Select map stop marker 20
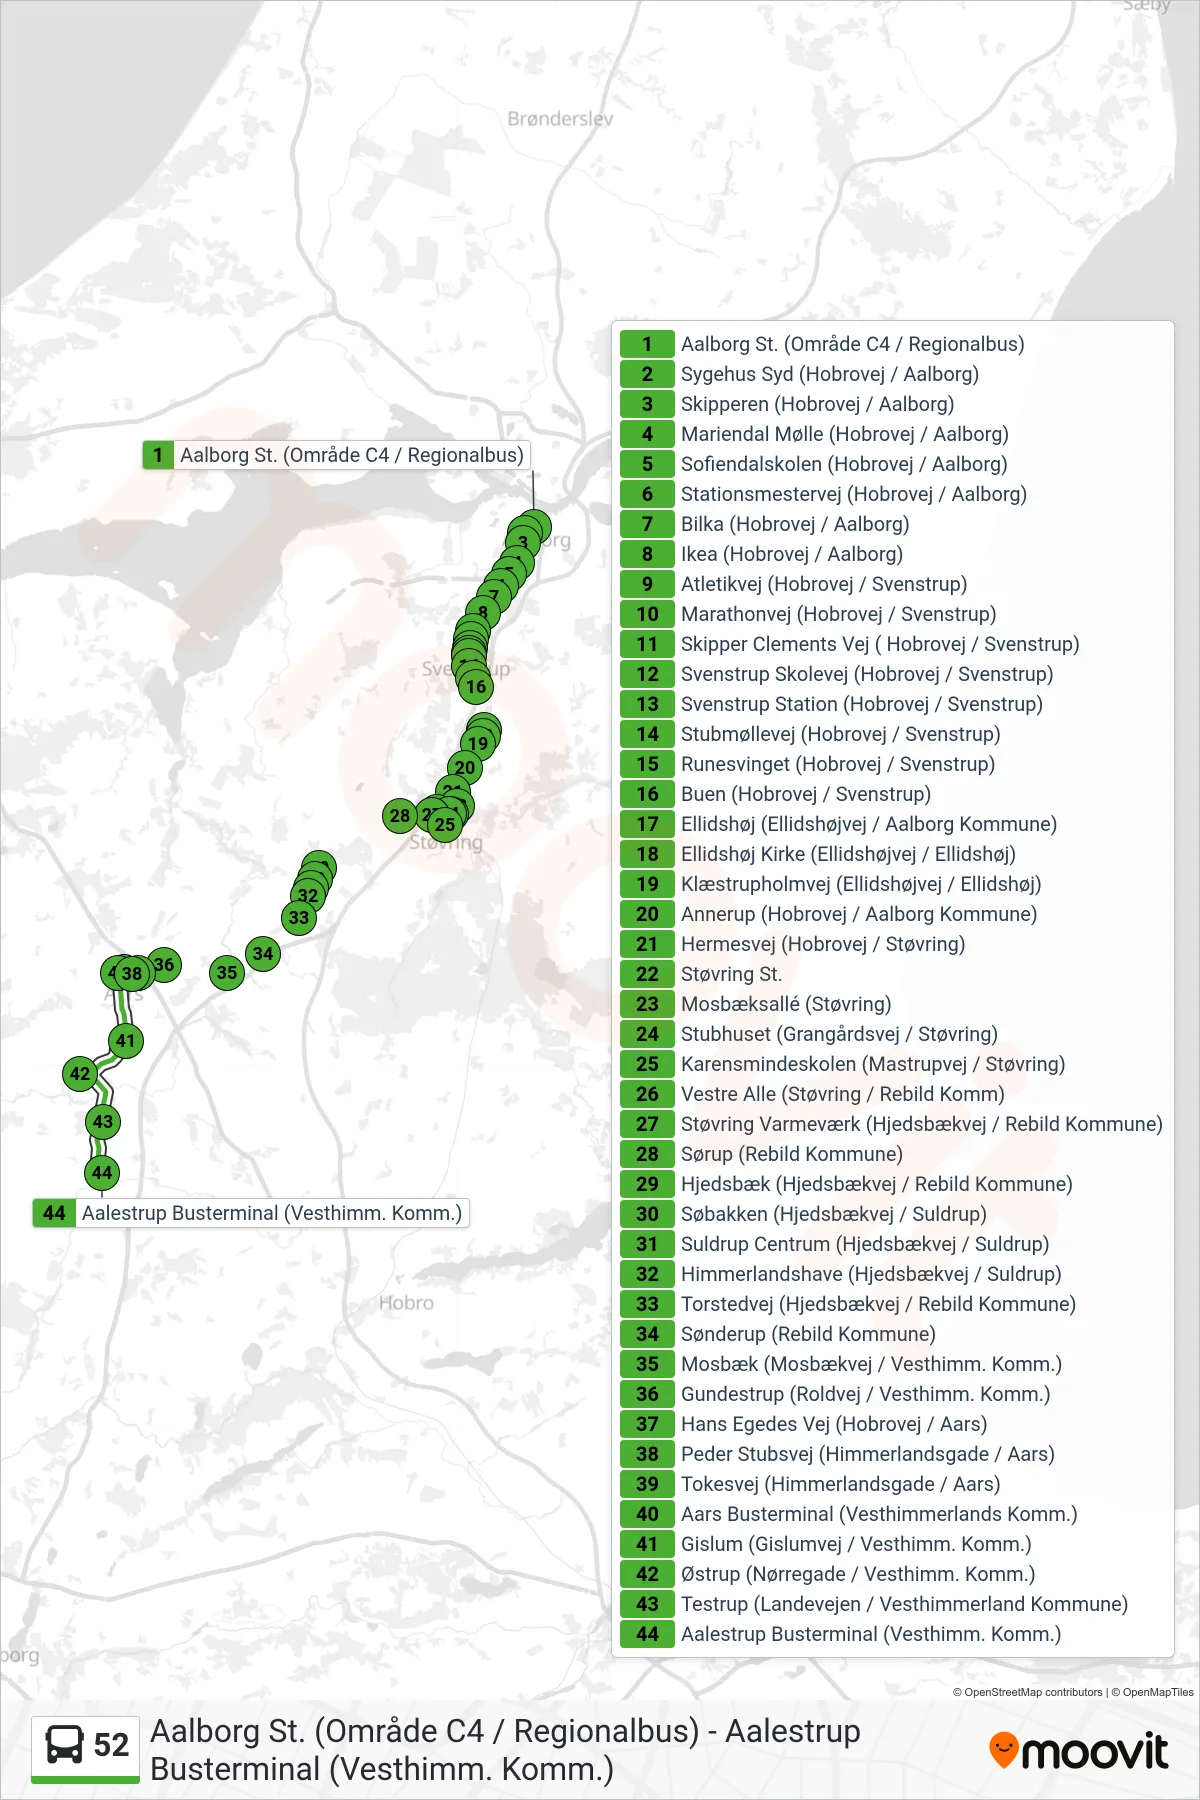This screenshot has height=1800, width=1200. coord(465,767)
